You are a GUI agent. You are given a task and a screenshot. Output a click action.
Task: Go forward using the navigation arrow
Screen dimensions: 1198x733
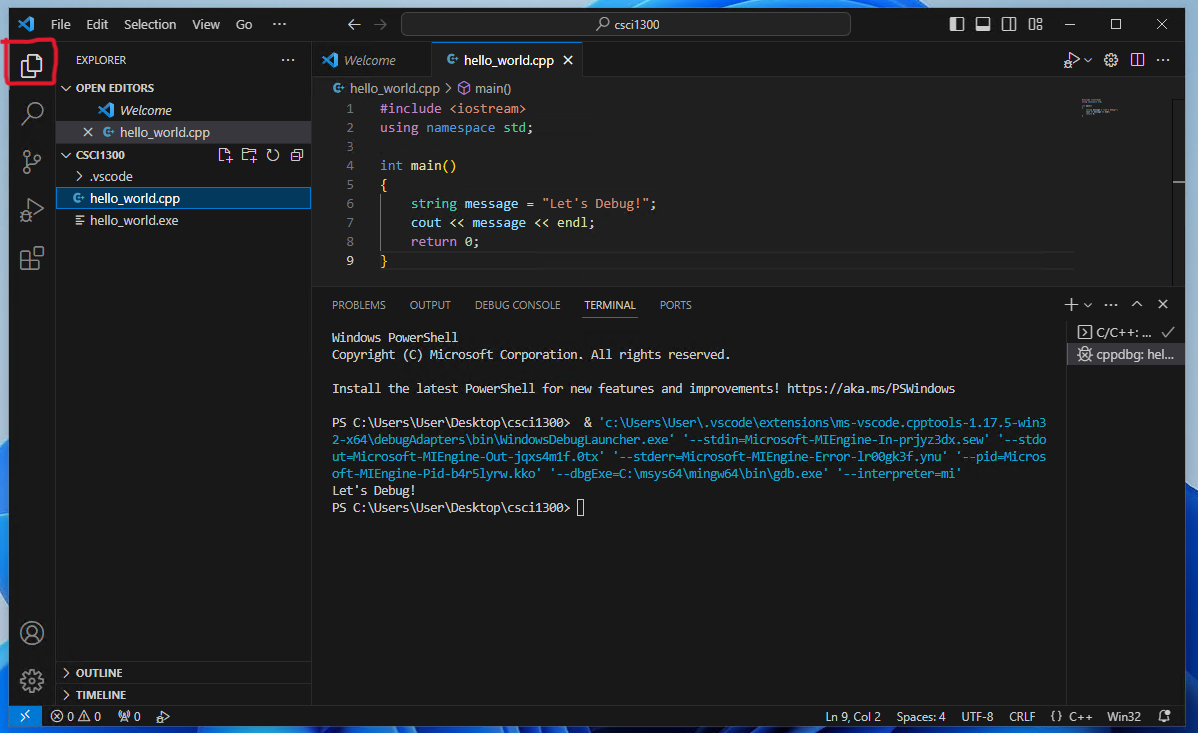[x=380, y=24]
